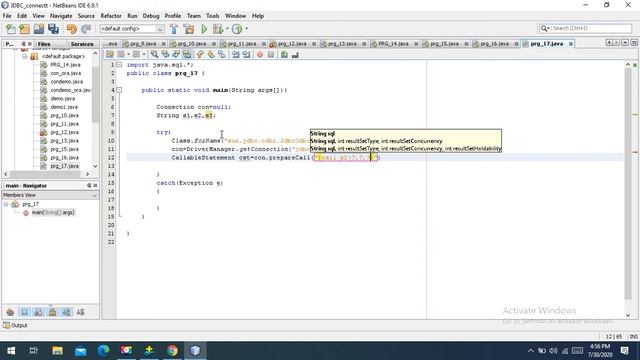Open Google Chrome from the taskbar
Image resolution: width=640 pixels, height=360 pixels.
click(172, 351)
